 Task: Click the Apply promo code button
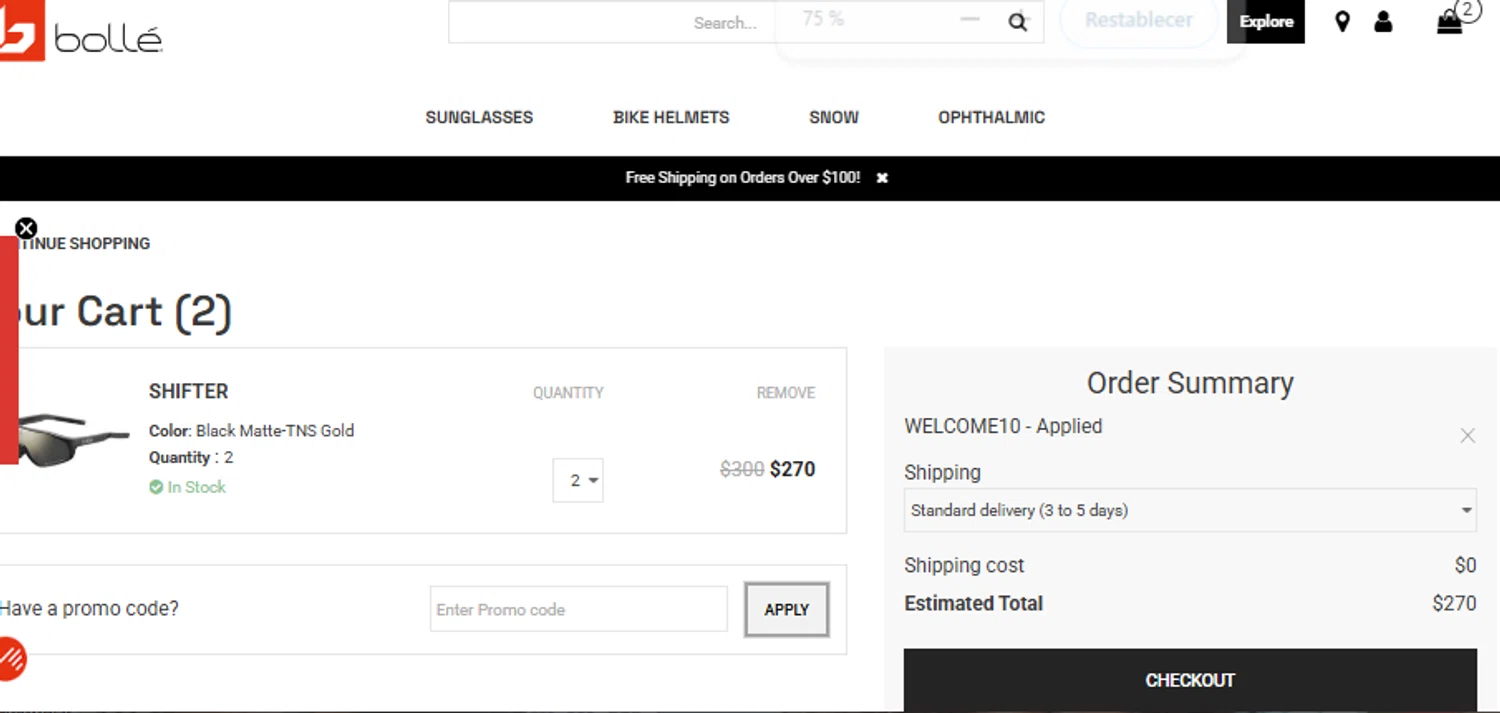coord(787,609)
